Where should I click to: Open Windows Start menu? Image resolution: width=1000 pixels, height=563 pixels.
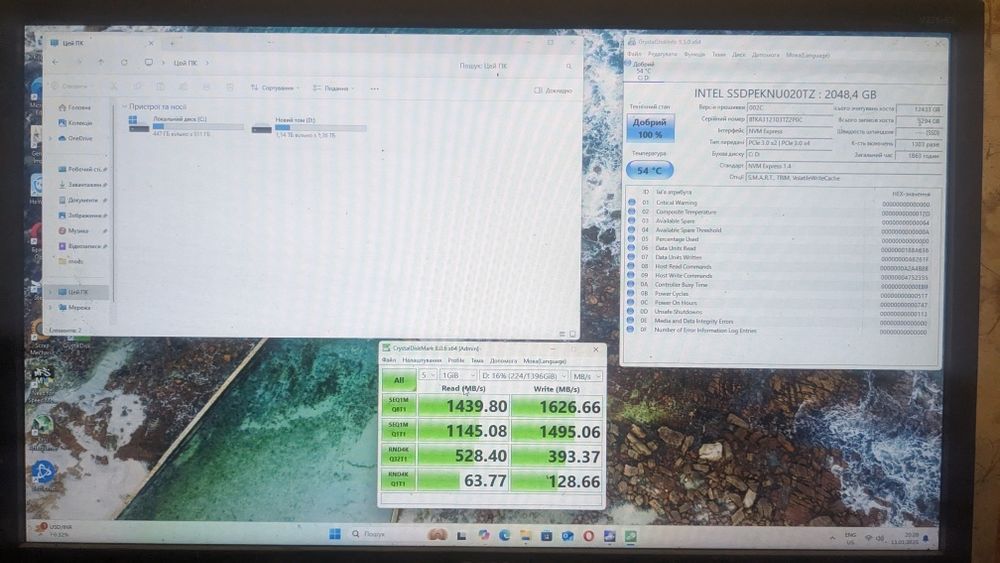[x=335, y=534]
